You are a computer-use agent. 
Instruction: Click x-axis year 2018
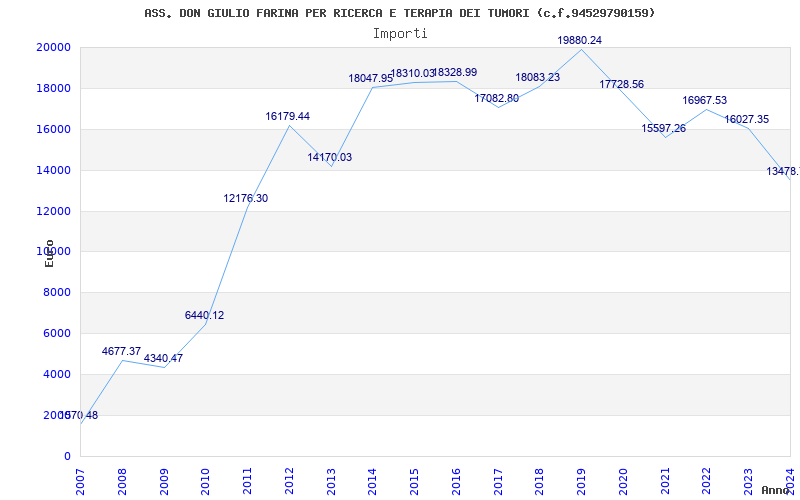pyautogui.click(x=540, y=482)
